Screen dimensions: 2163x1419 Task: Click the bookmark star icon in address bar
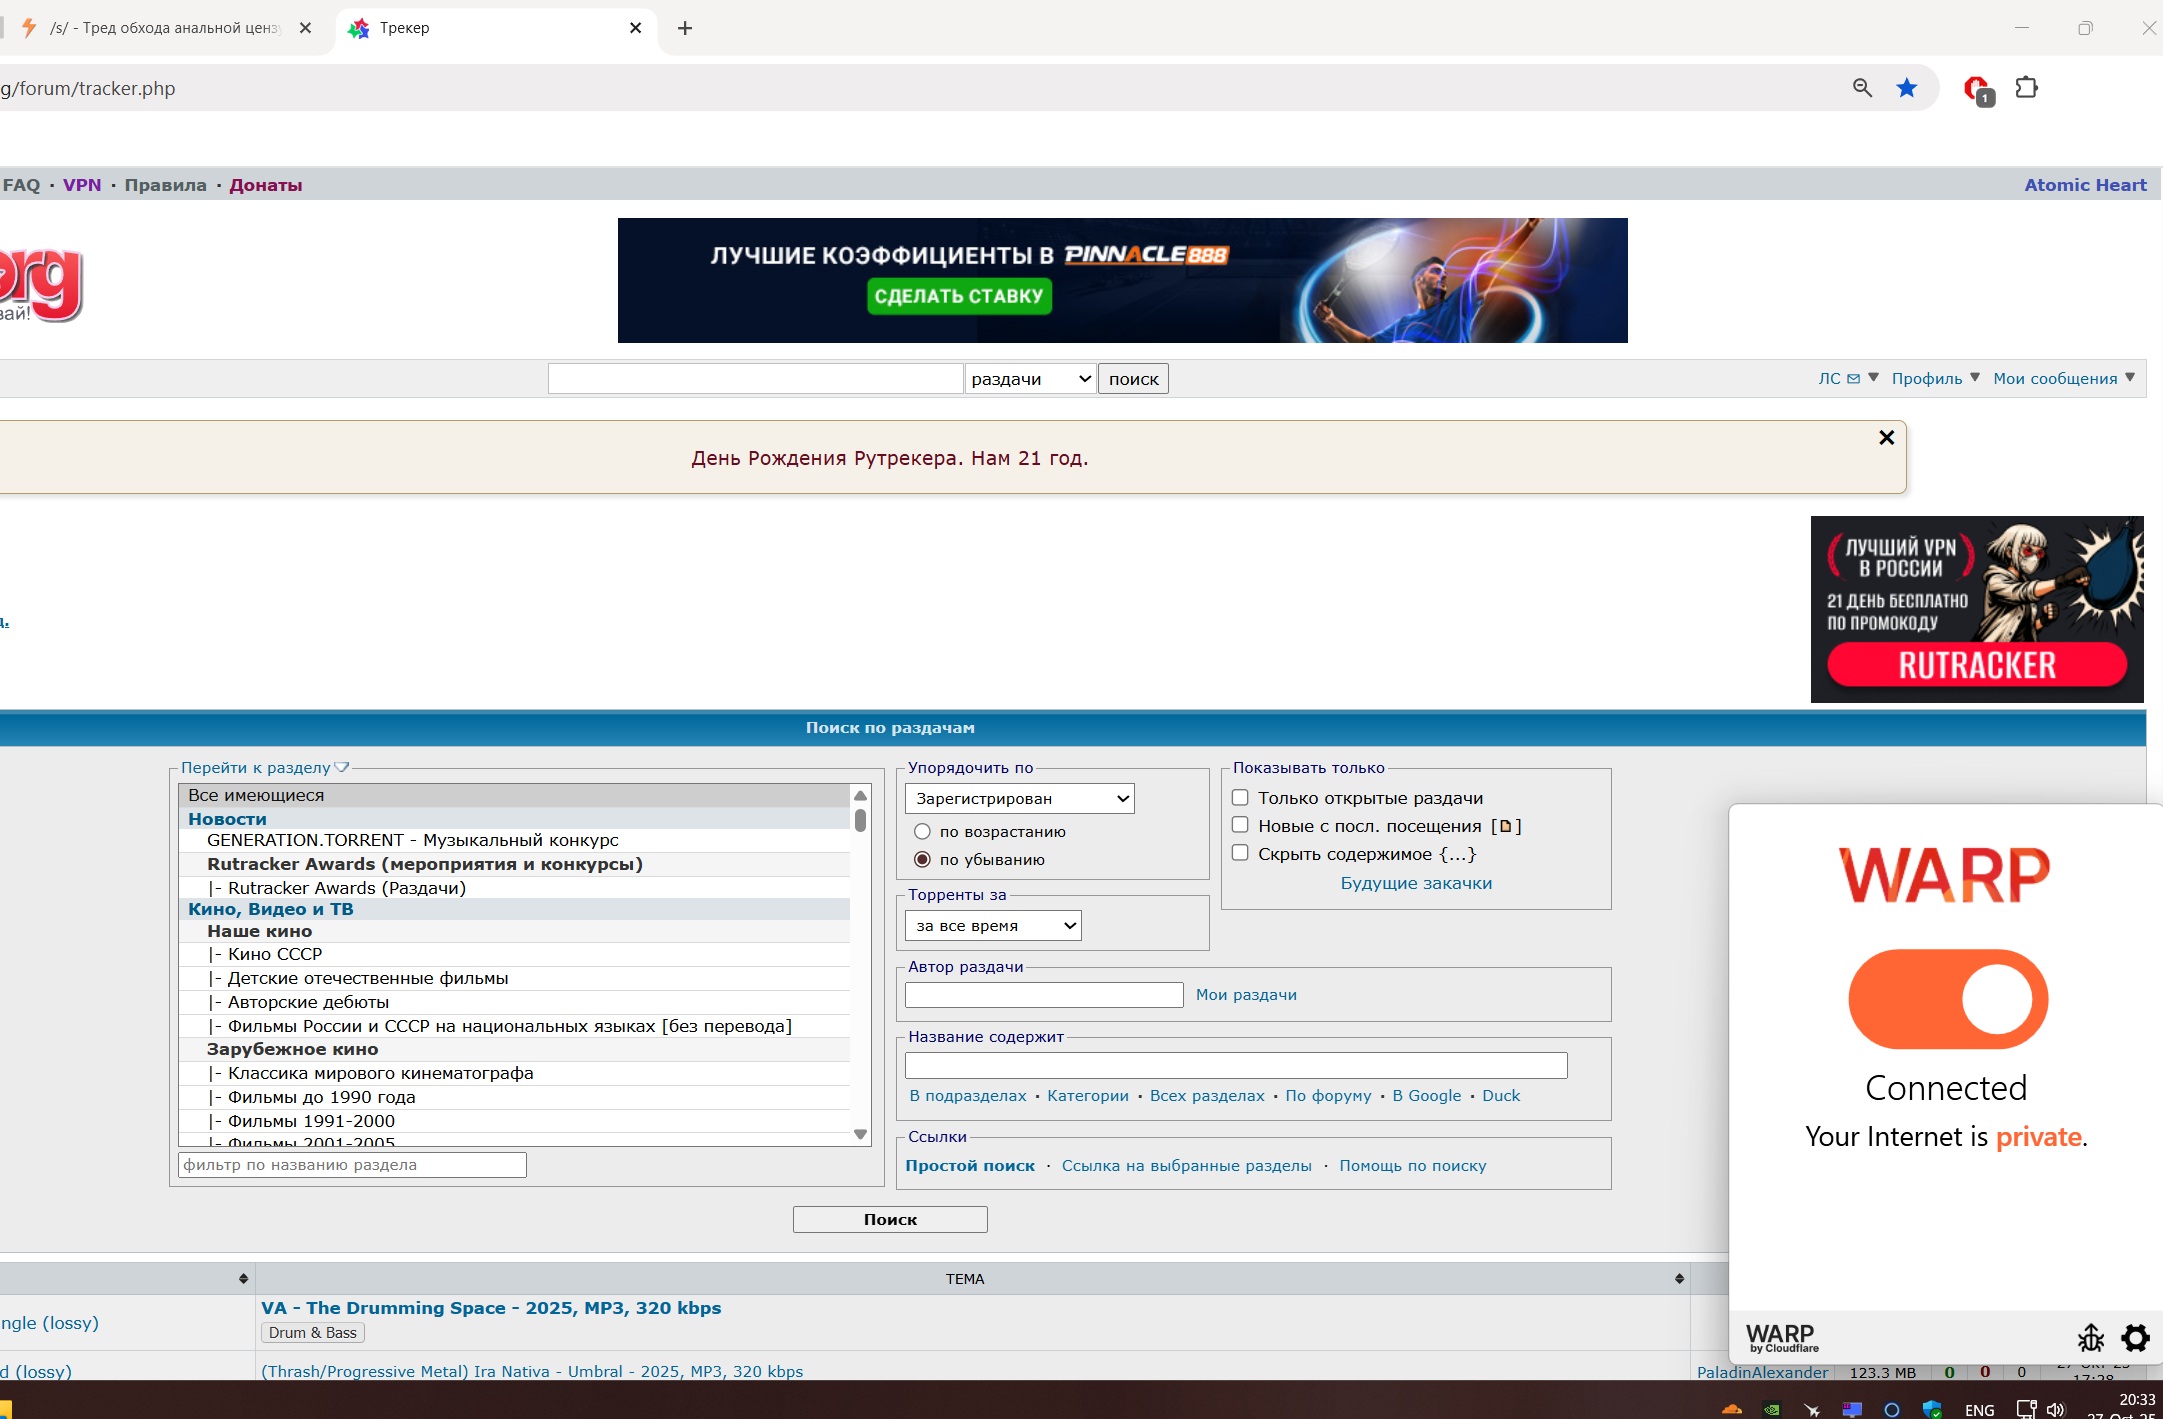1906,88
